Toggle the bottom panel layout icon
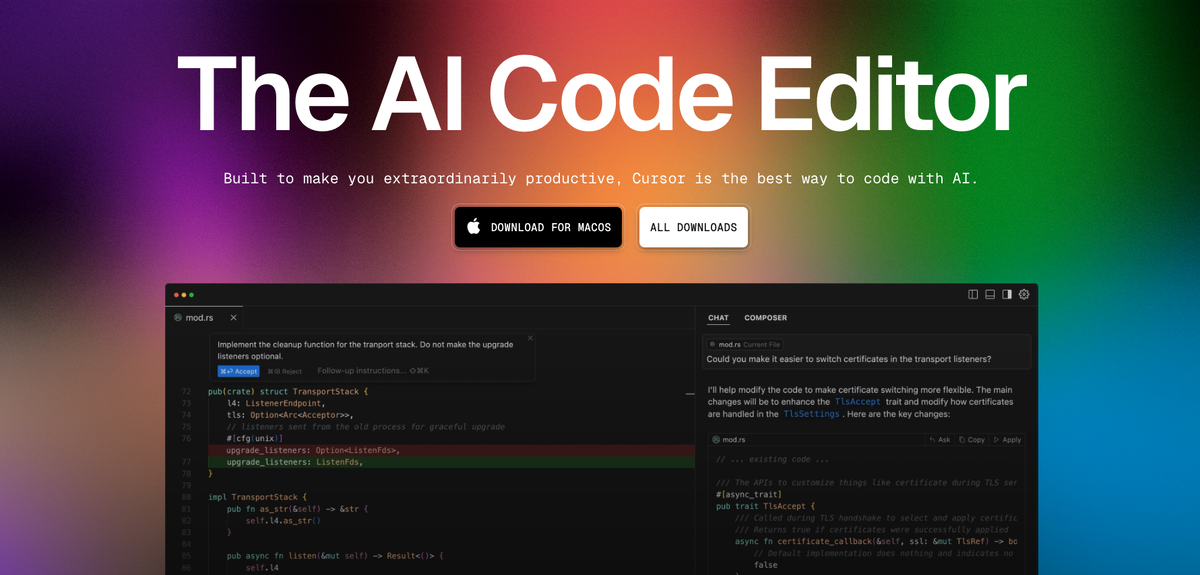Viewport: 1200px width, 575px height. [990, 294]
